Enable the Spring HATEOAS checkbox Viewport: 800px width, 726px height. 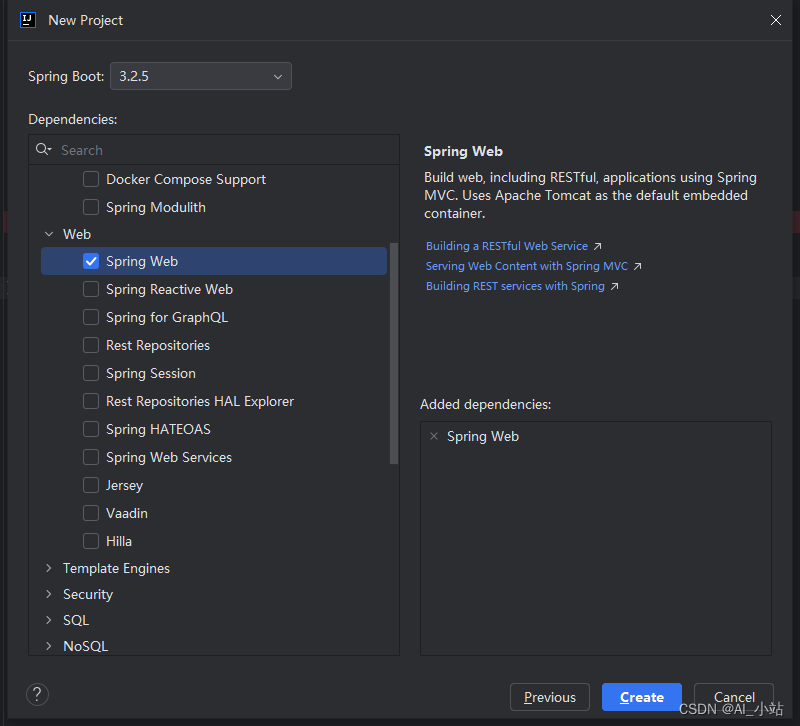click(91, 430)
